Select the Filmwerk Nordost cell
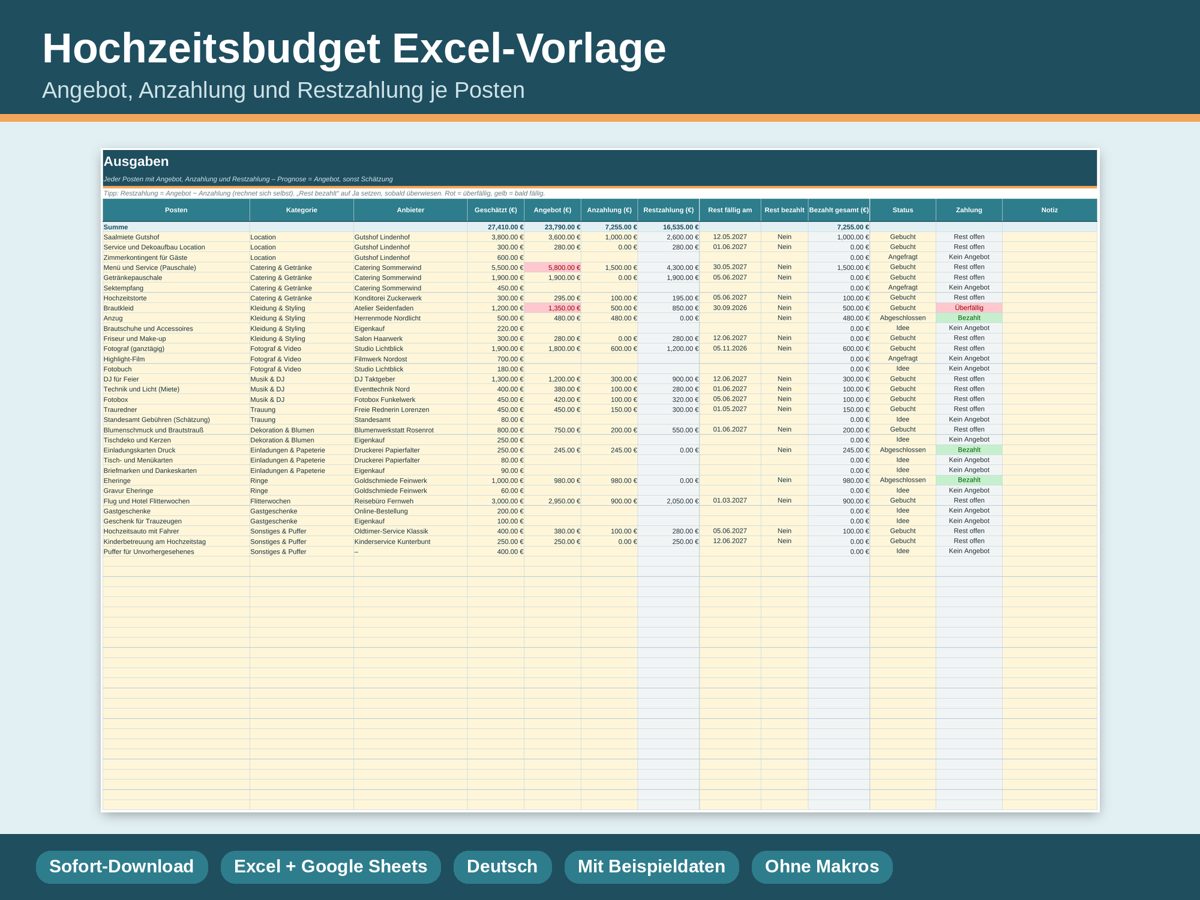Image resolution: width=1200 pixels, height=900 pixels. 410,359
